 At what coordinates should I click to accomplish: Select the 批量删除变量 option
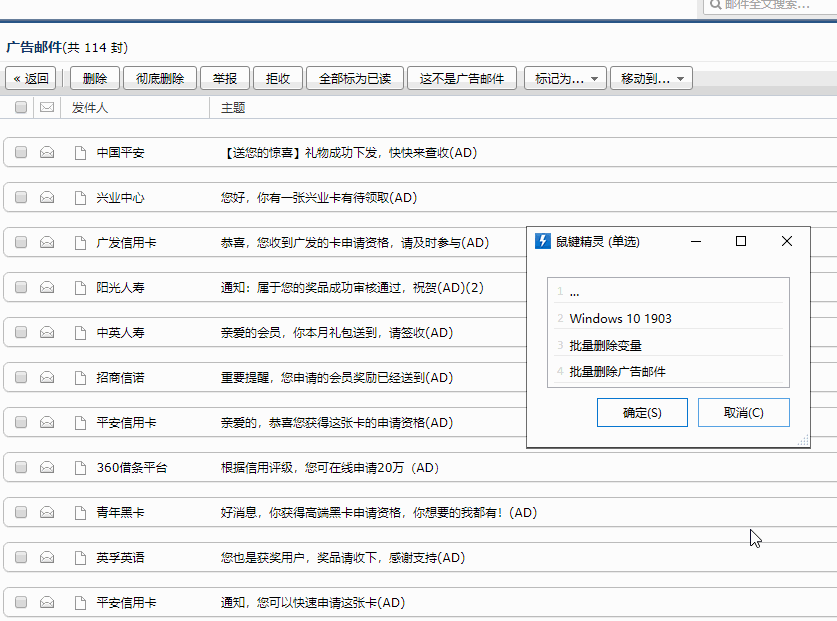668,345
